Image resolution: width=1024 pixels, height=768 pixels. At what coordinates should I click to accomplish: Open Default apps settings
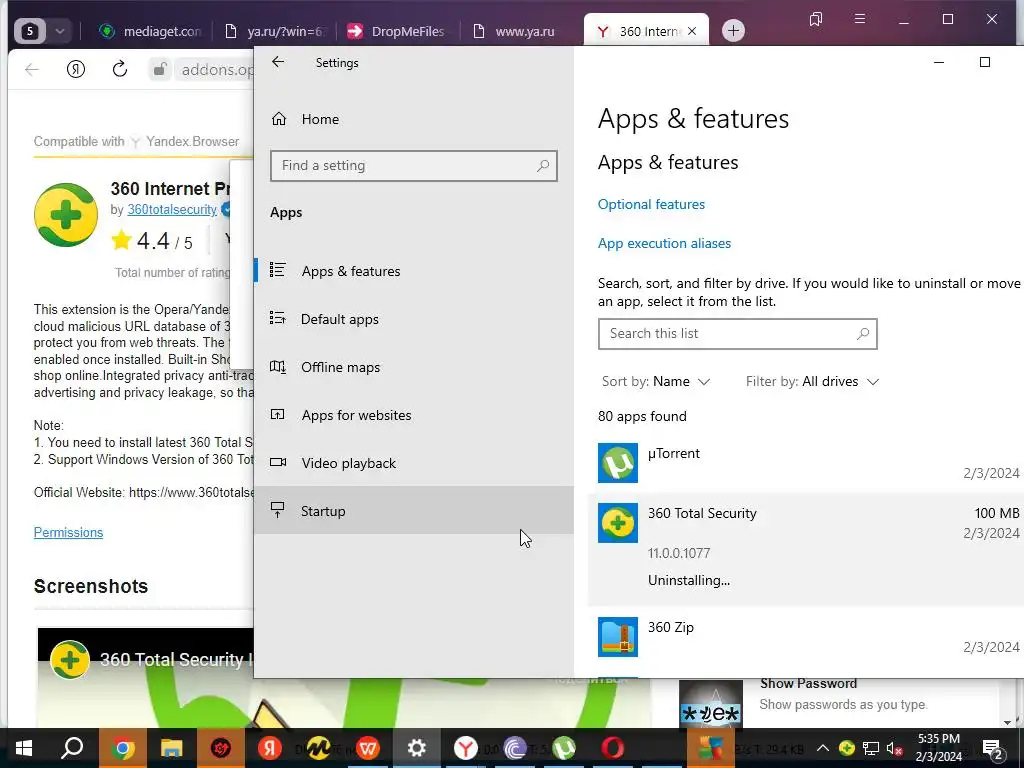point(414,319)
